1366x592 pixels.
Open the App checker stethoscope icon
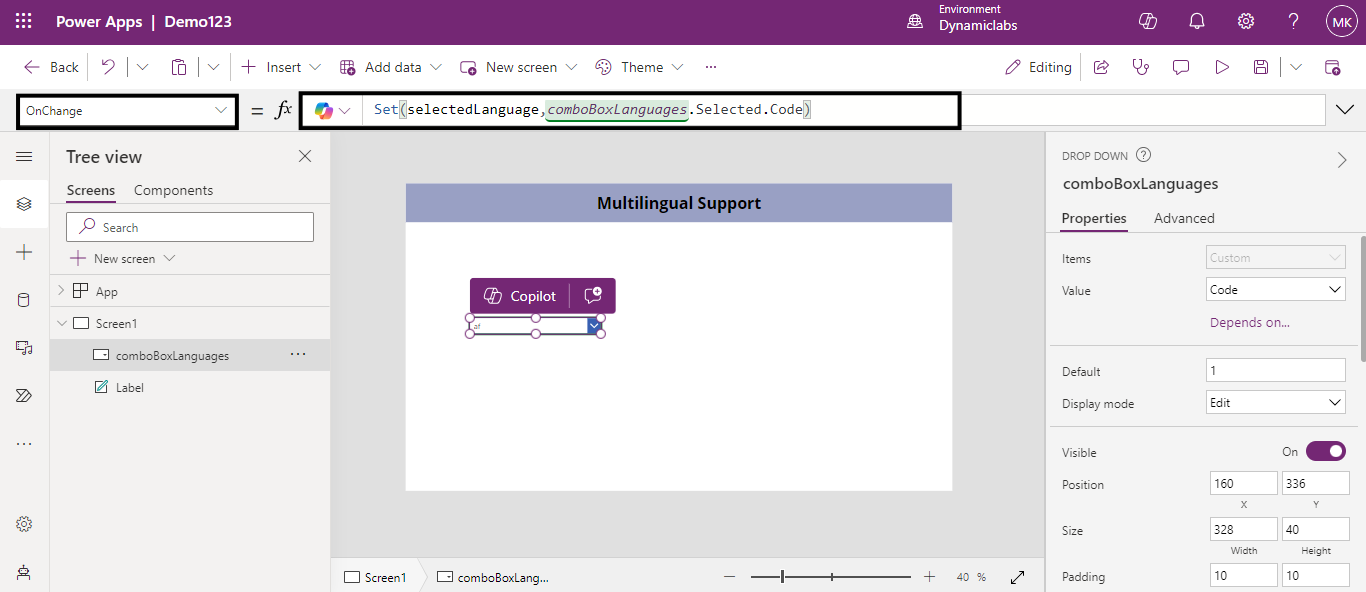coord(1140,67)
